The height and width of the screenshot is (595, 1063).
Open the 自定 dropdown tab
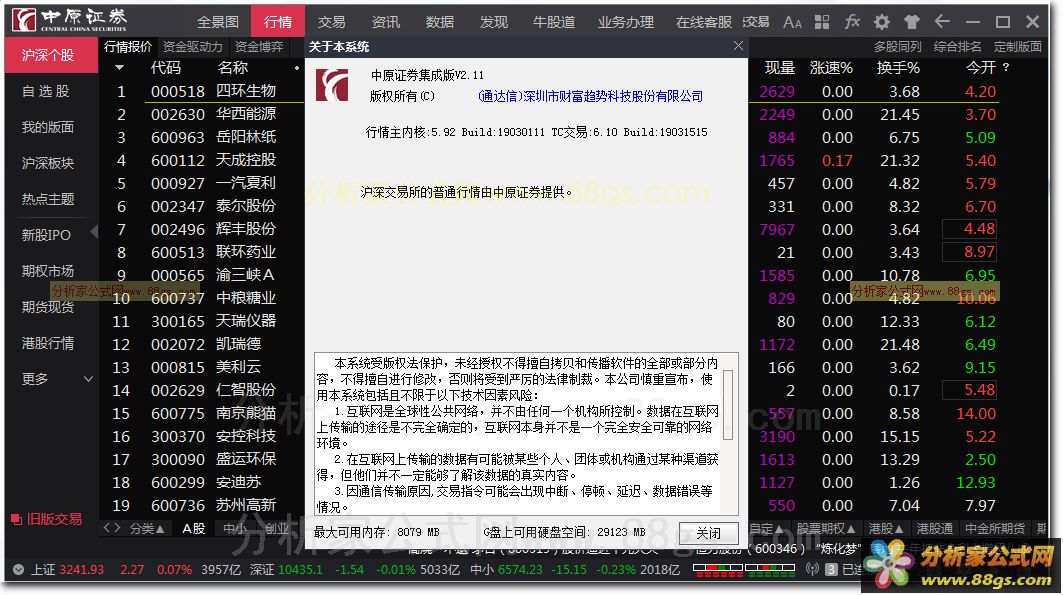click(x=766, y=529)
